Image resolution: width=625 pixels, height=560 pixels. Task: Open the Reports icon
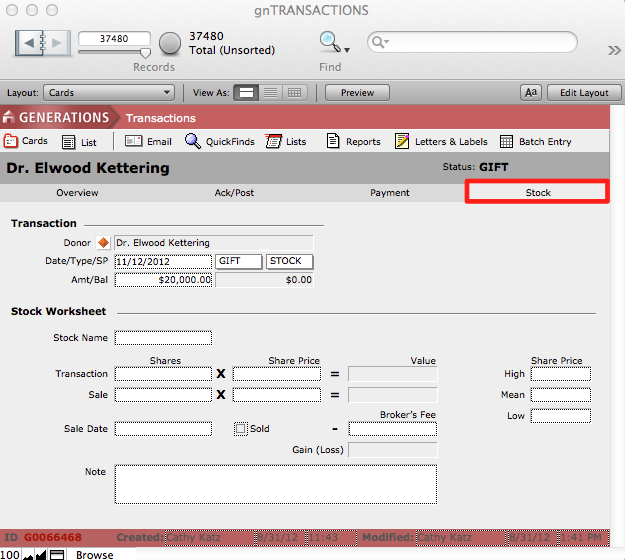(x=333, y=142)
